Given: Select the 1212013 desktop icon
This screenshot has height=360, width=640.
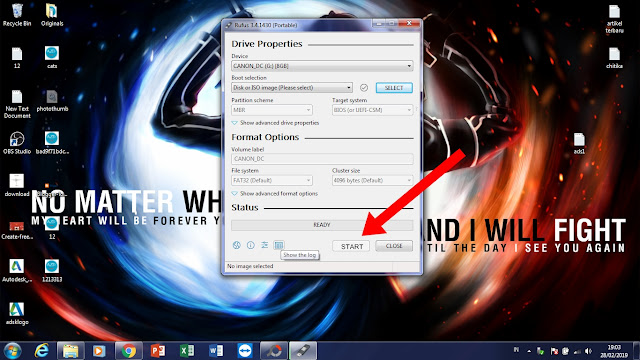Looking at the screenshot, I should (52, 271).
